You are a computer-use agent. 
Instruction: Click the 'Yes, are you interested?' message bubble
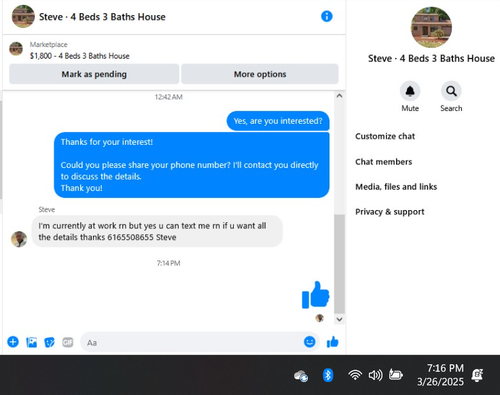coord(278,121)
